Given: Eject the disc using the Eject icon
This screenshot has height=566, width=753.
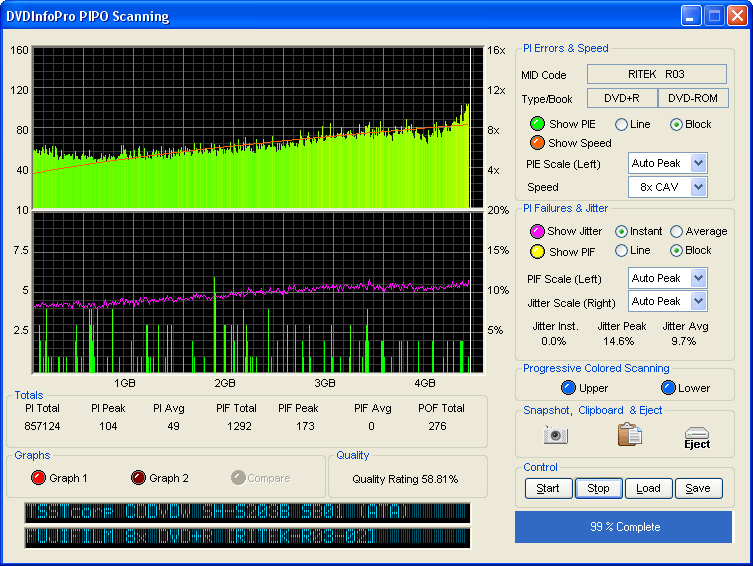Looking at the screenshot, I should pos(697,438).
